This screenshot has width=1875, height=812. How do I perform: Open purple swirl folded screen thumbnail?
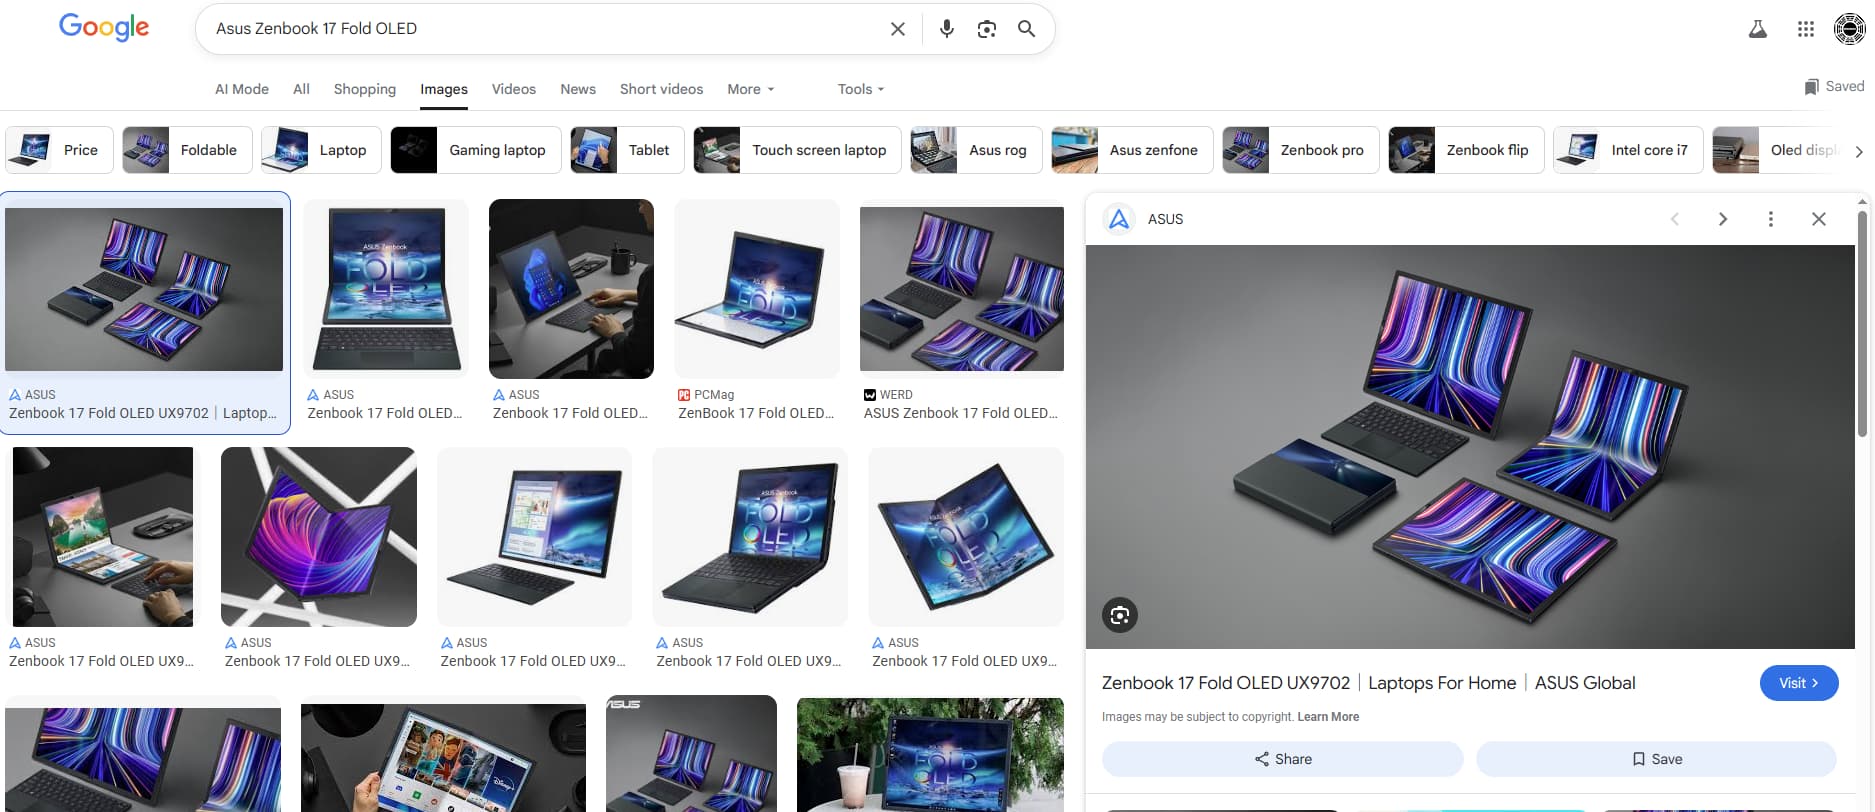pos(318,537)
